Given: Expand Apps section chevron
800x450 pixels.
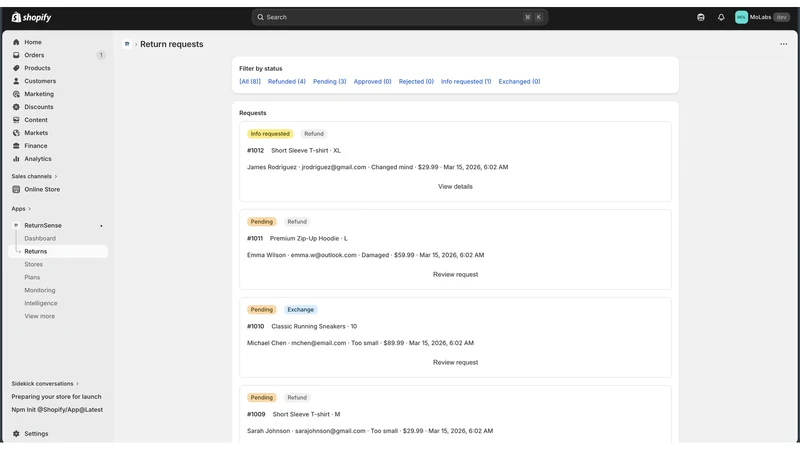Looking at the screenshot, I should coord(29,209).
